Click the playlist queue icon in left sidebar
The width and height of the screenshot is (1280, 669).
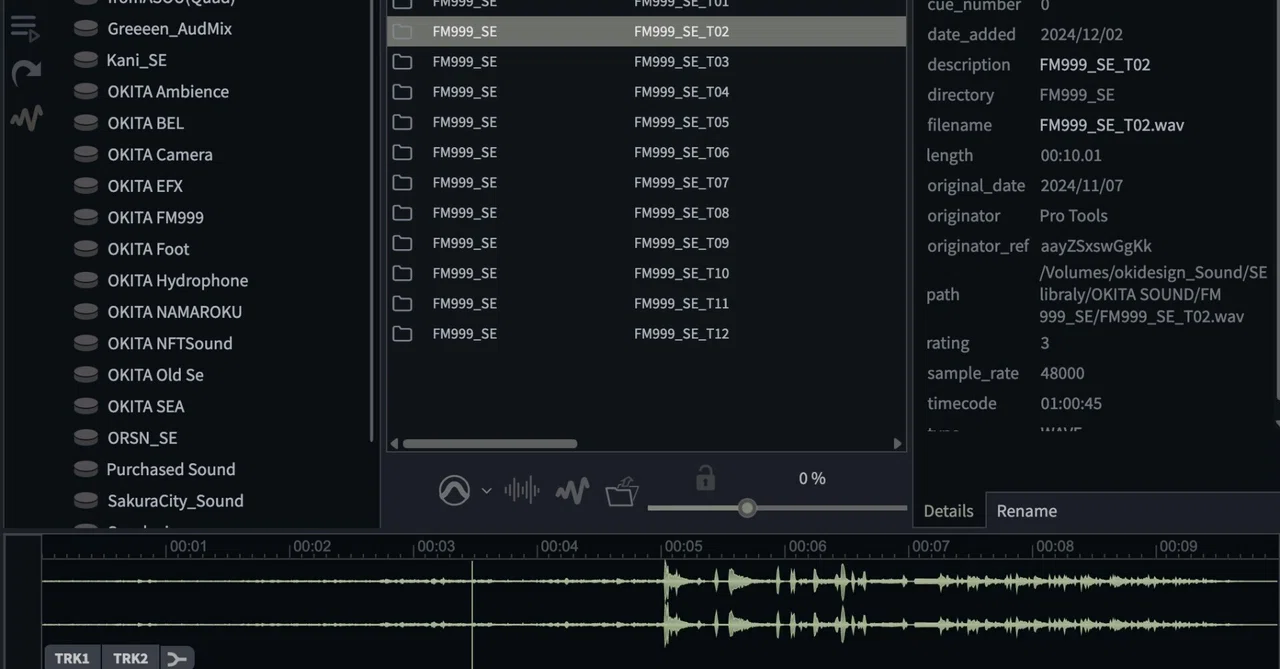[24, 28]
